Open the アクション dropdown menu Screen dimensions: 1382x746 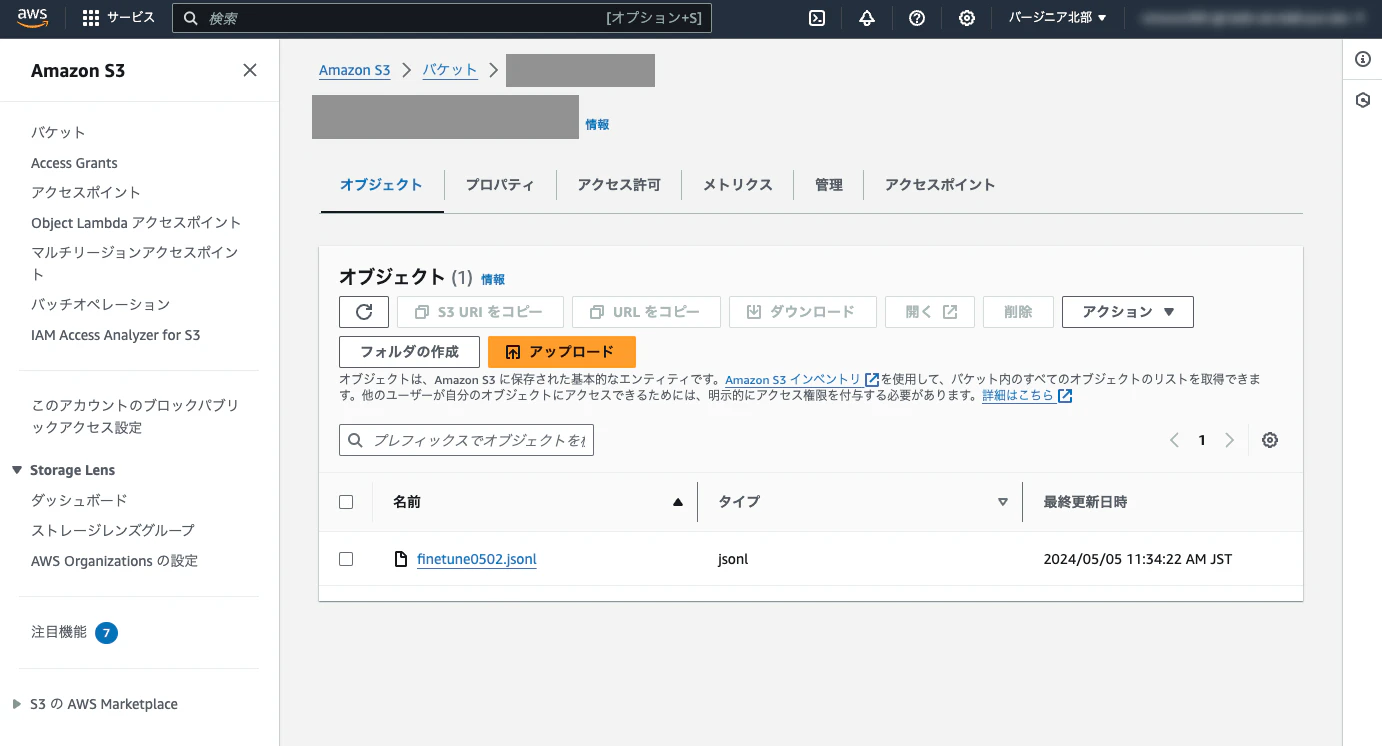click(1128, 312)
